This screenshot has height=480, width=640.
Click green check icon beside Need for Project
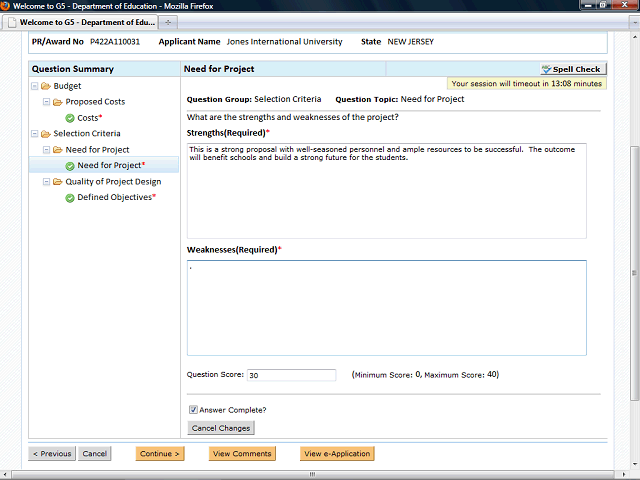point(70,166)
